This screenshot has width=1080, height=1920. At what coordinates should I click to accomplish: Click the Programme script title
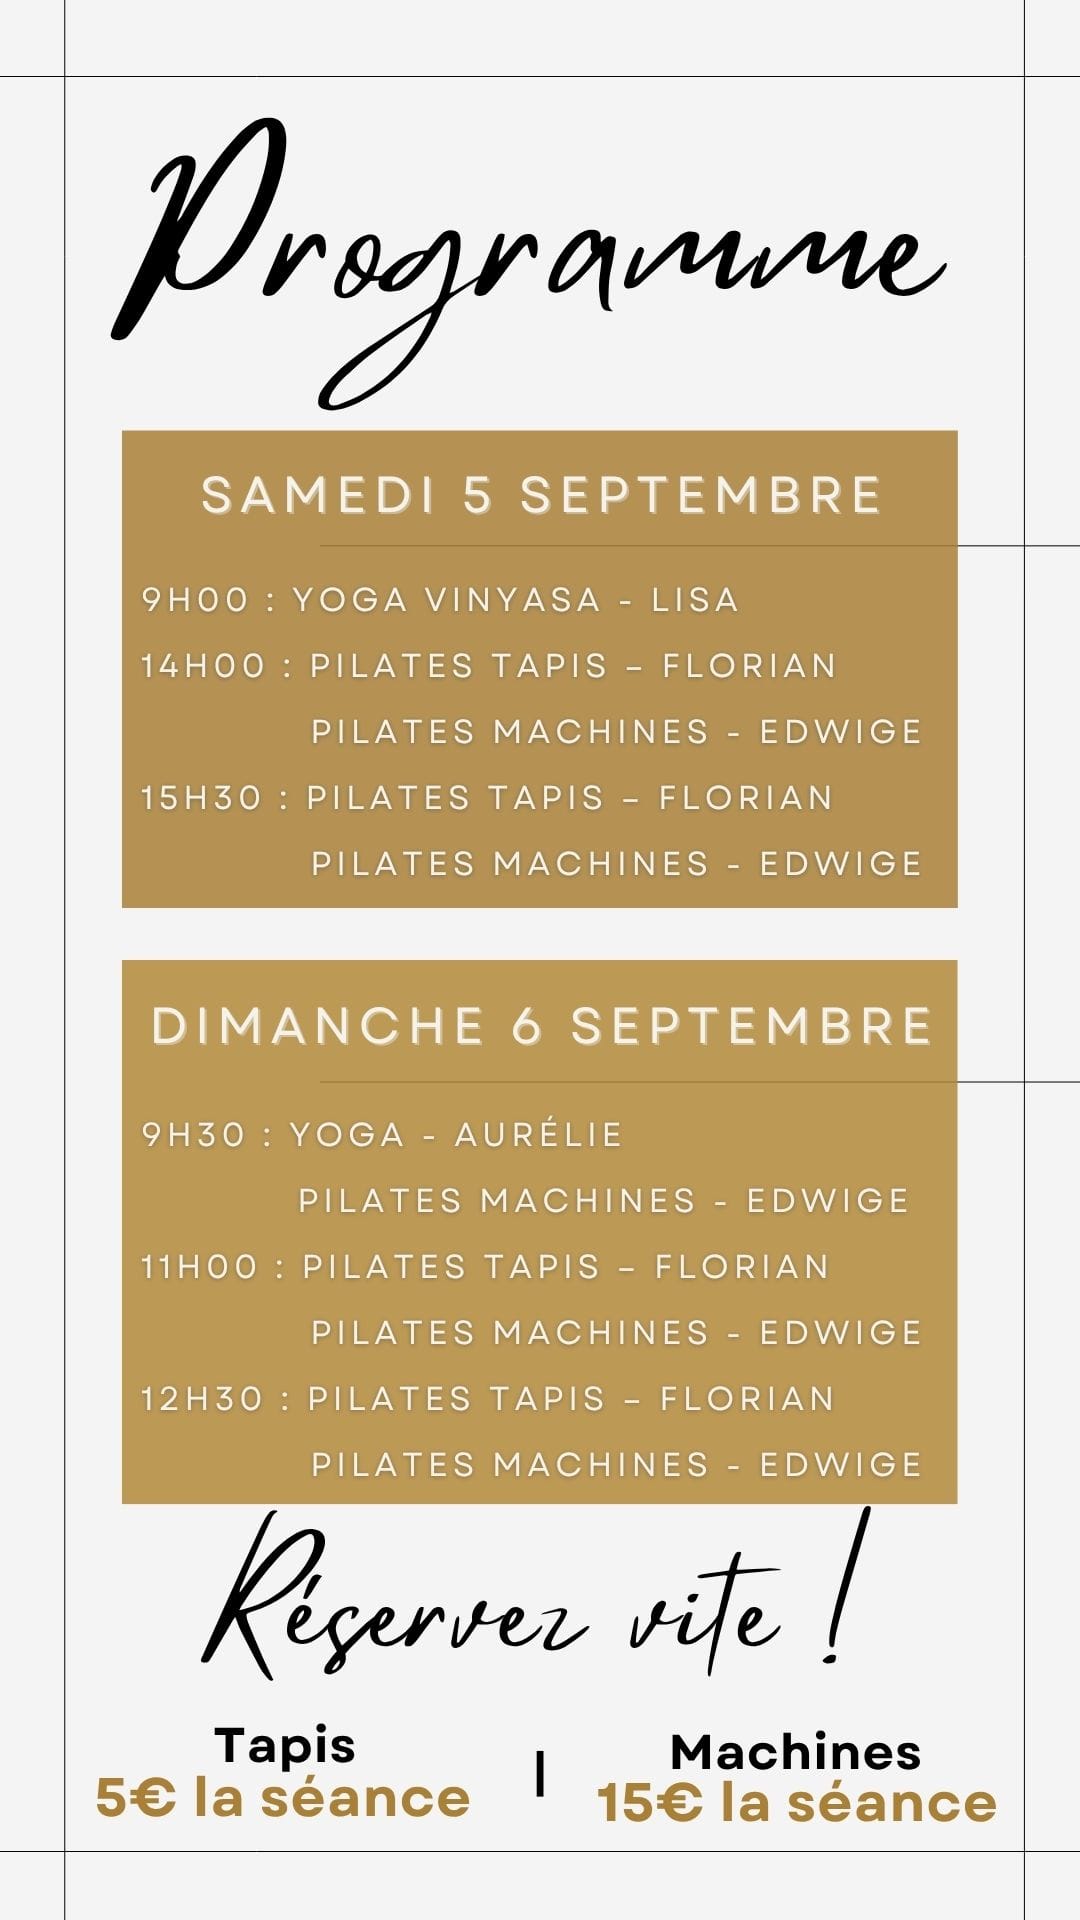(528, 263)
